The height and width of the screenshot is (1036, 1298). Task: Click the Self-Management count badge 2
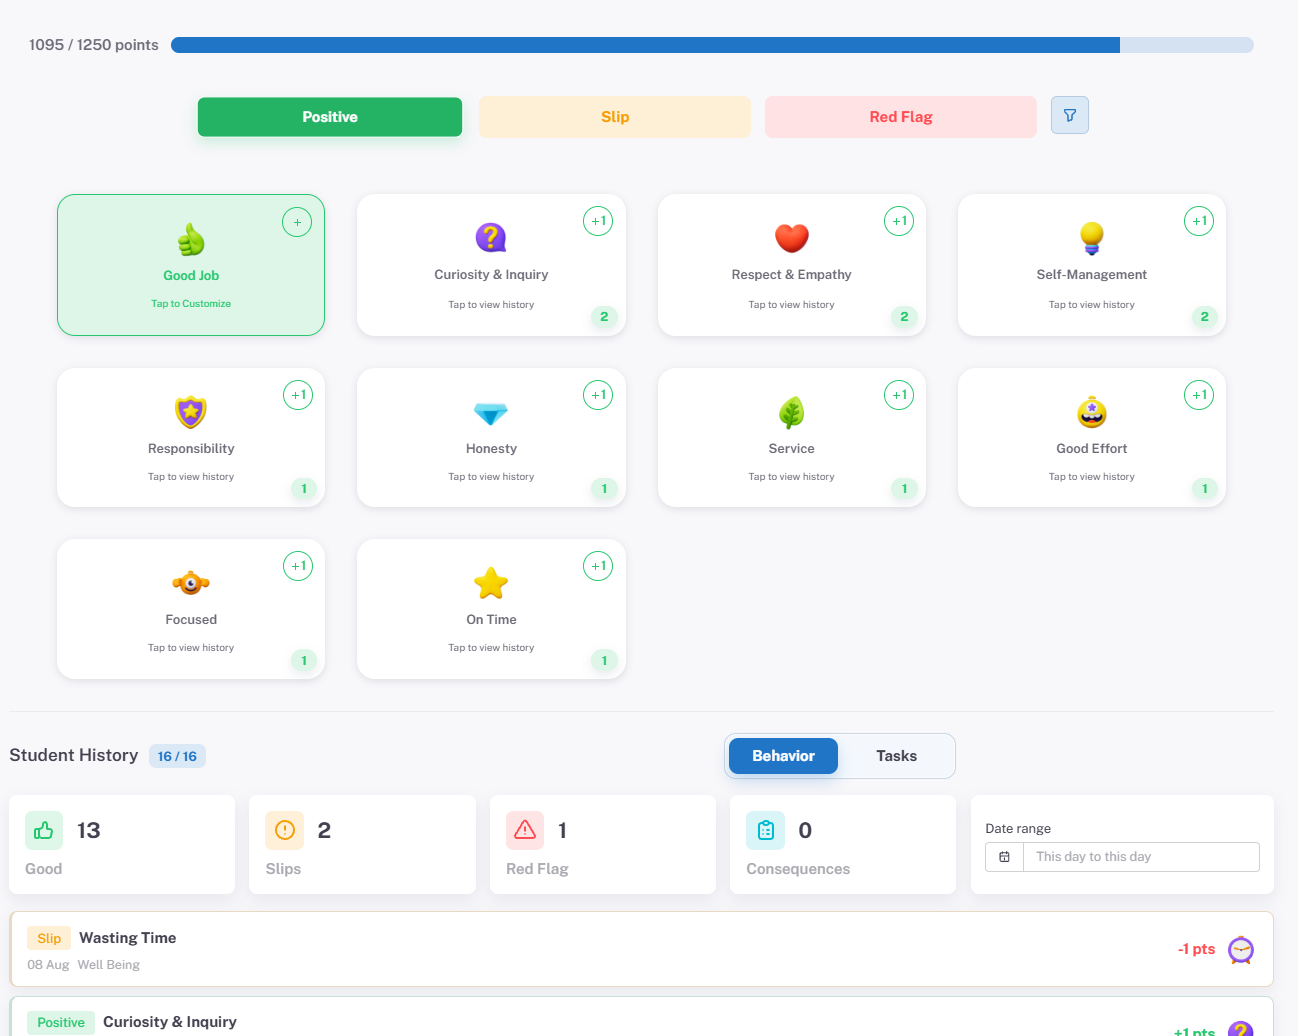coord(1205,317)
